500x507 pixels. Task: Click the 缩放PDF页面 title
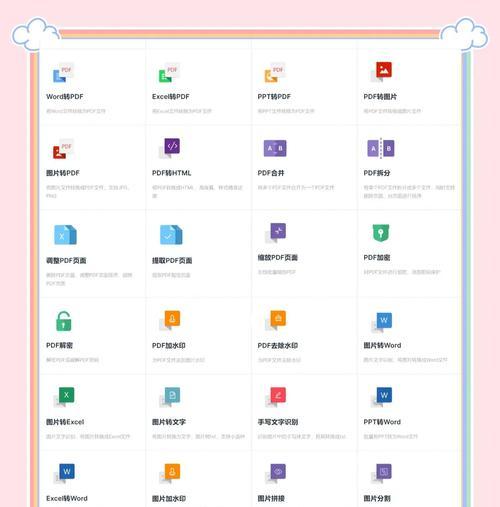click(x=278, y=258)
